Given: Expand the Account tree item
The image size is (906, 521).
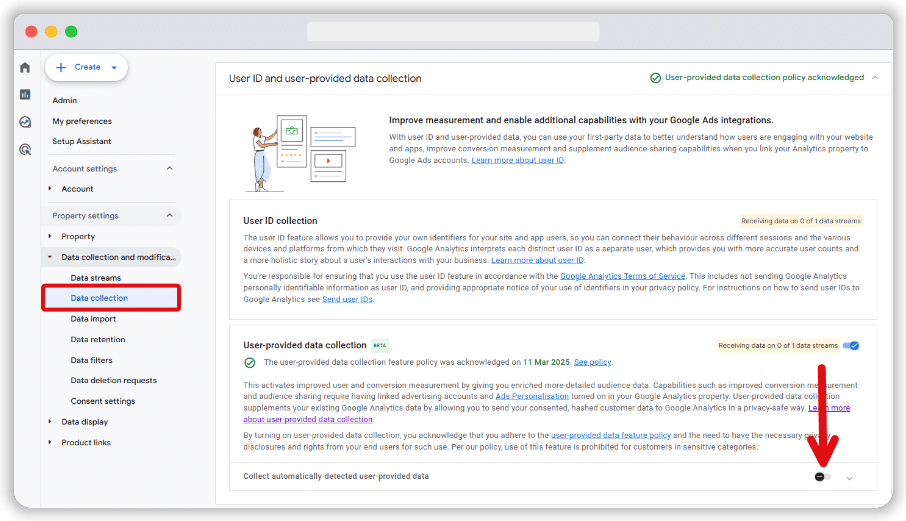Looking at the screenshot, I should pyautogui.click(x=50, y=188).
